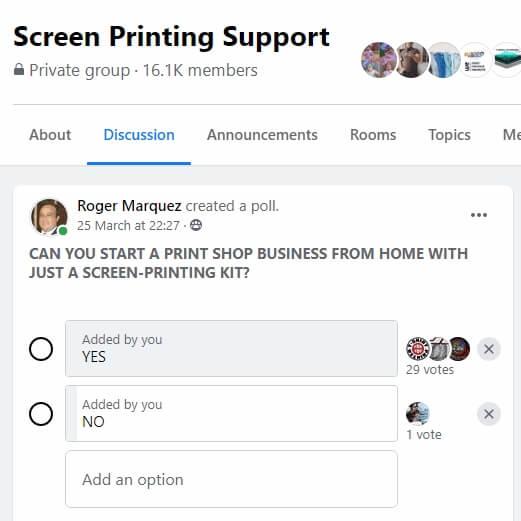The height and width of the screenshot is (521, 521).
Task: Click the Add an option field
Action: tap(232, 479)
